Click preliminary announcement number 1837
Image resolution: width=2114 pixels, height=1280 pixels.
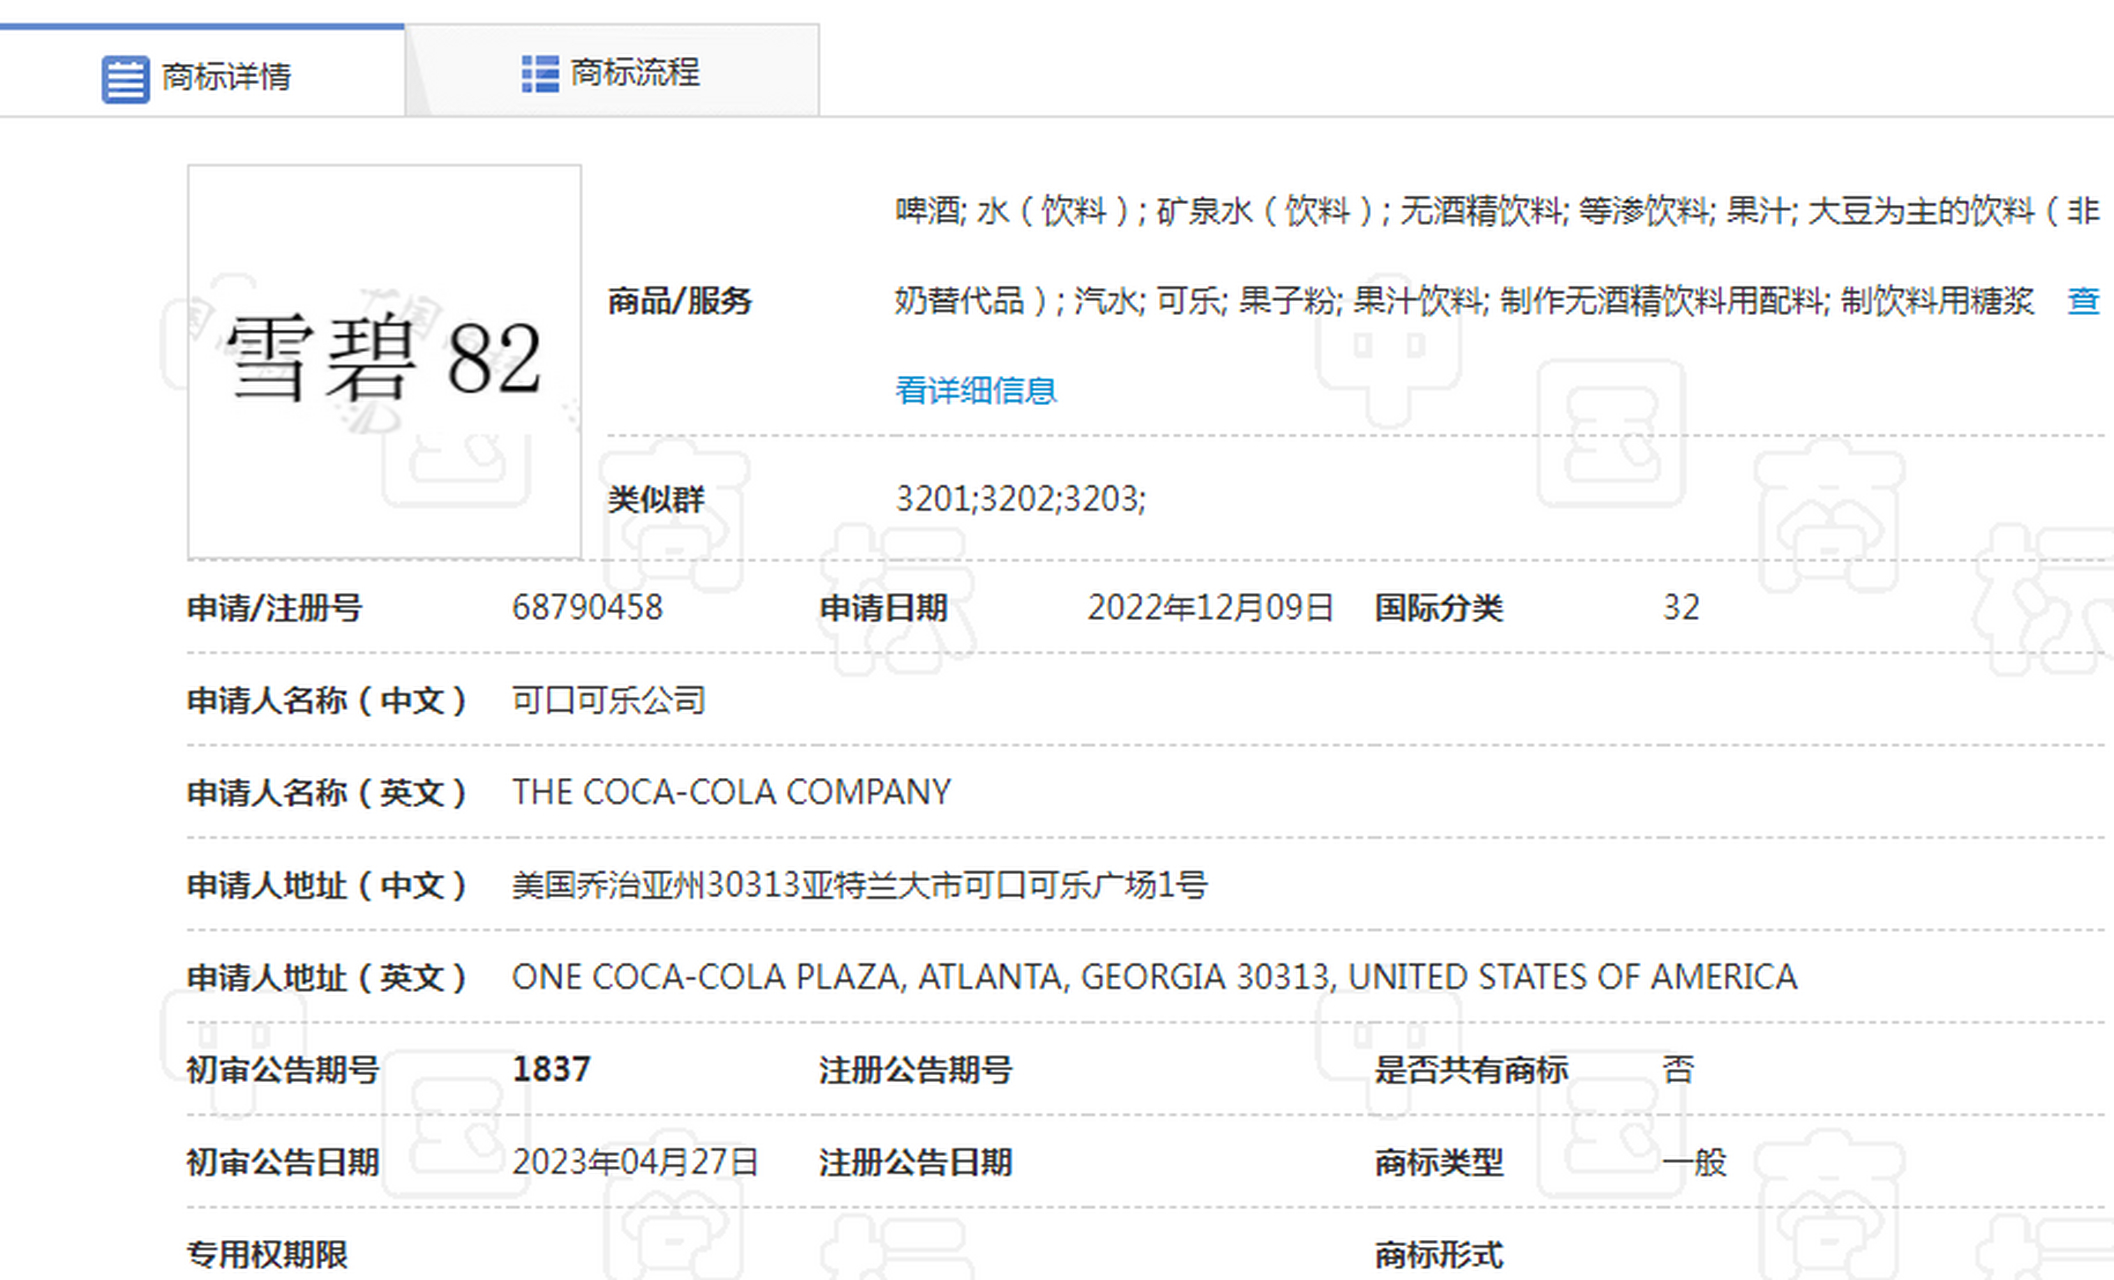[551, 1069]
